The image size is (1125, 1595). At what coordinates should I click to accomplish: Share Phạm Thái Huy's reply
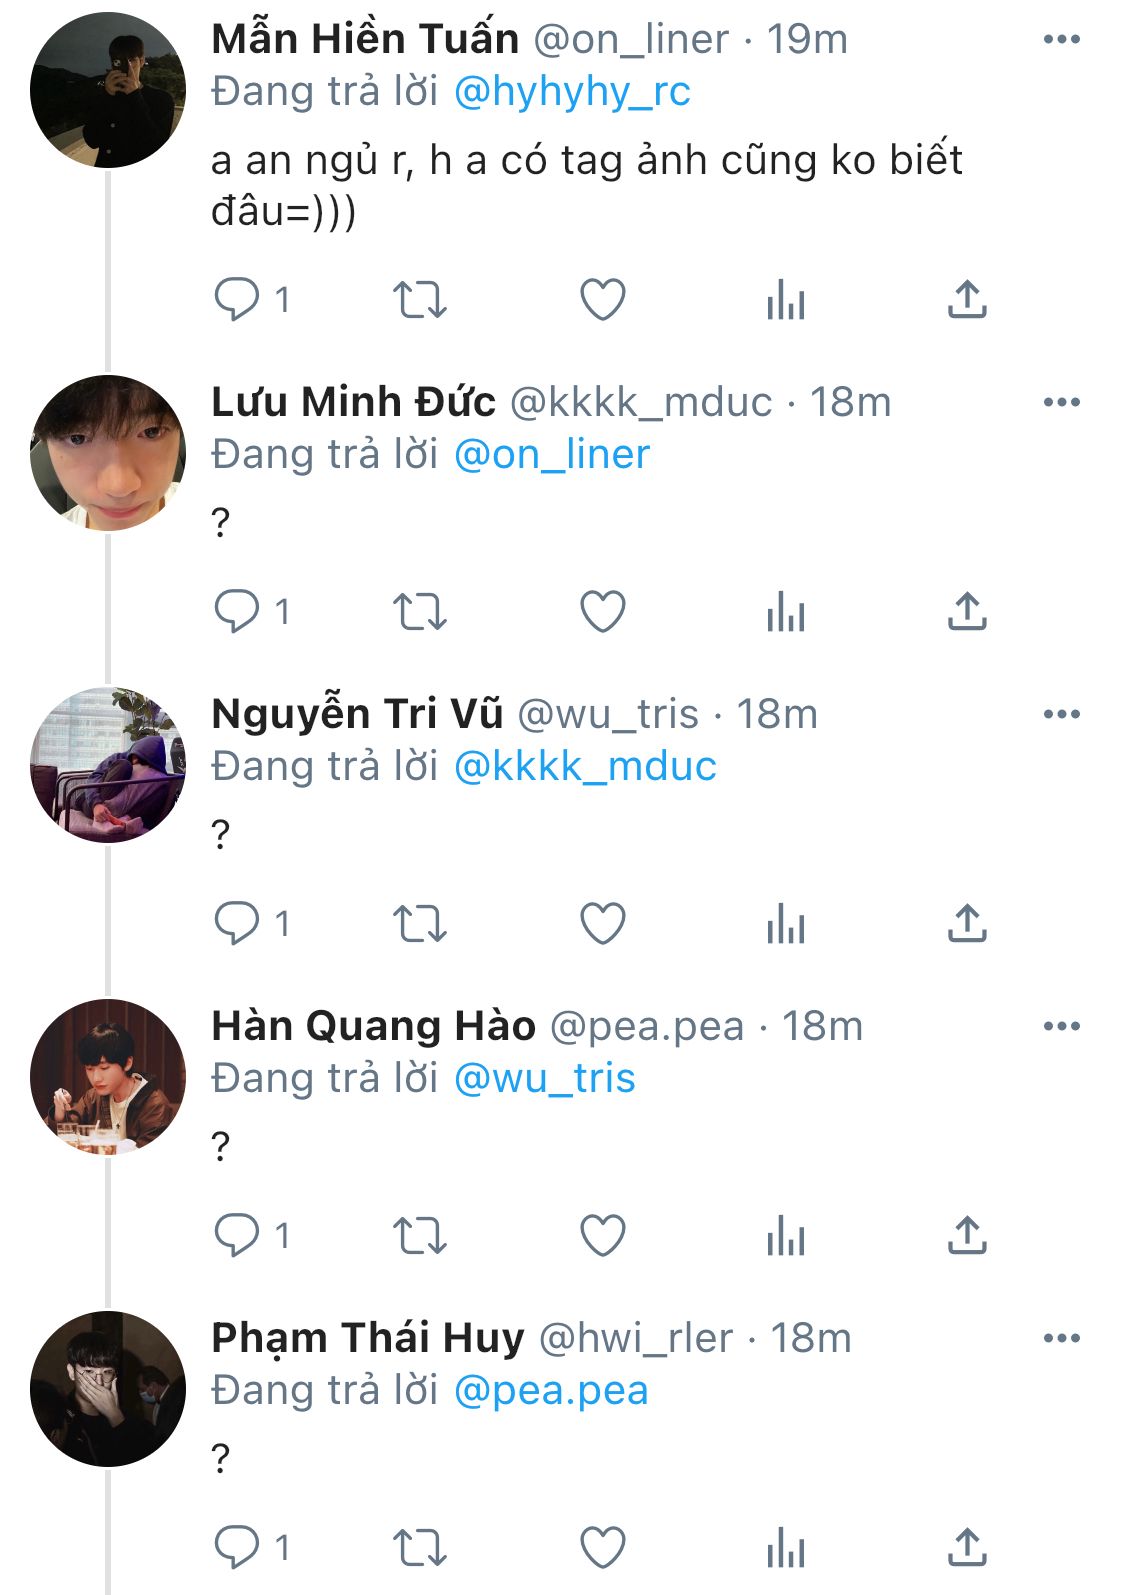tap(967, 1547)
